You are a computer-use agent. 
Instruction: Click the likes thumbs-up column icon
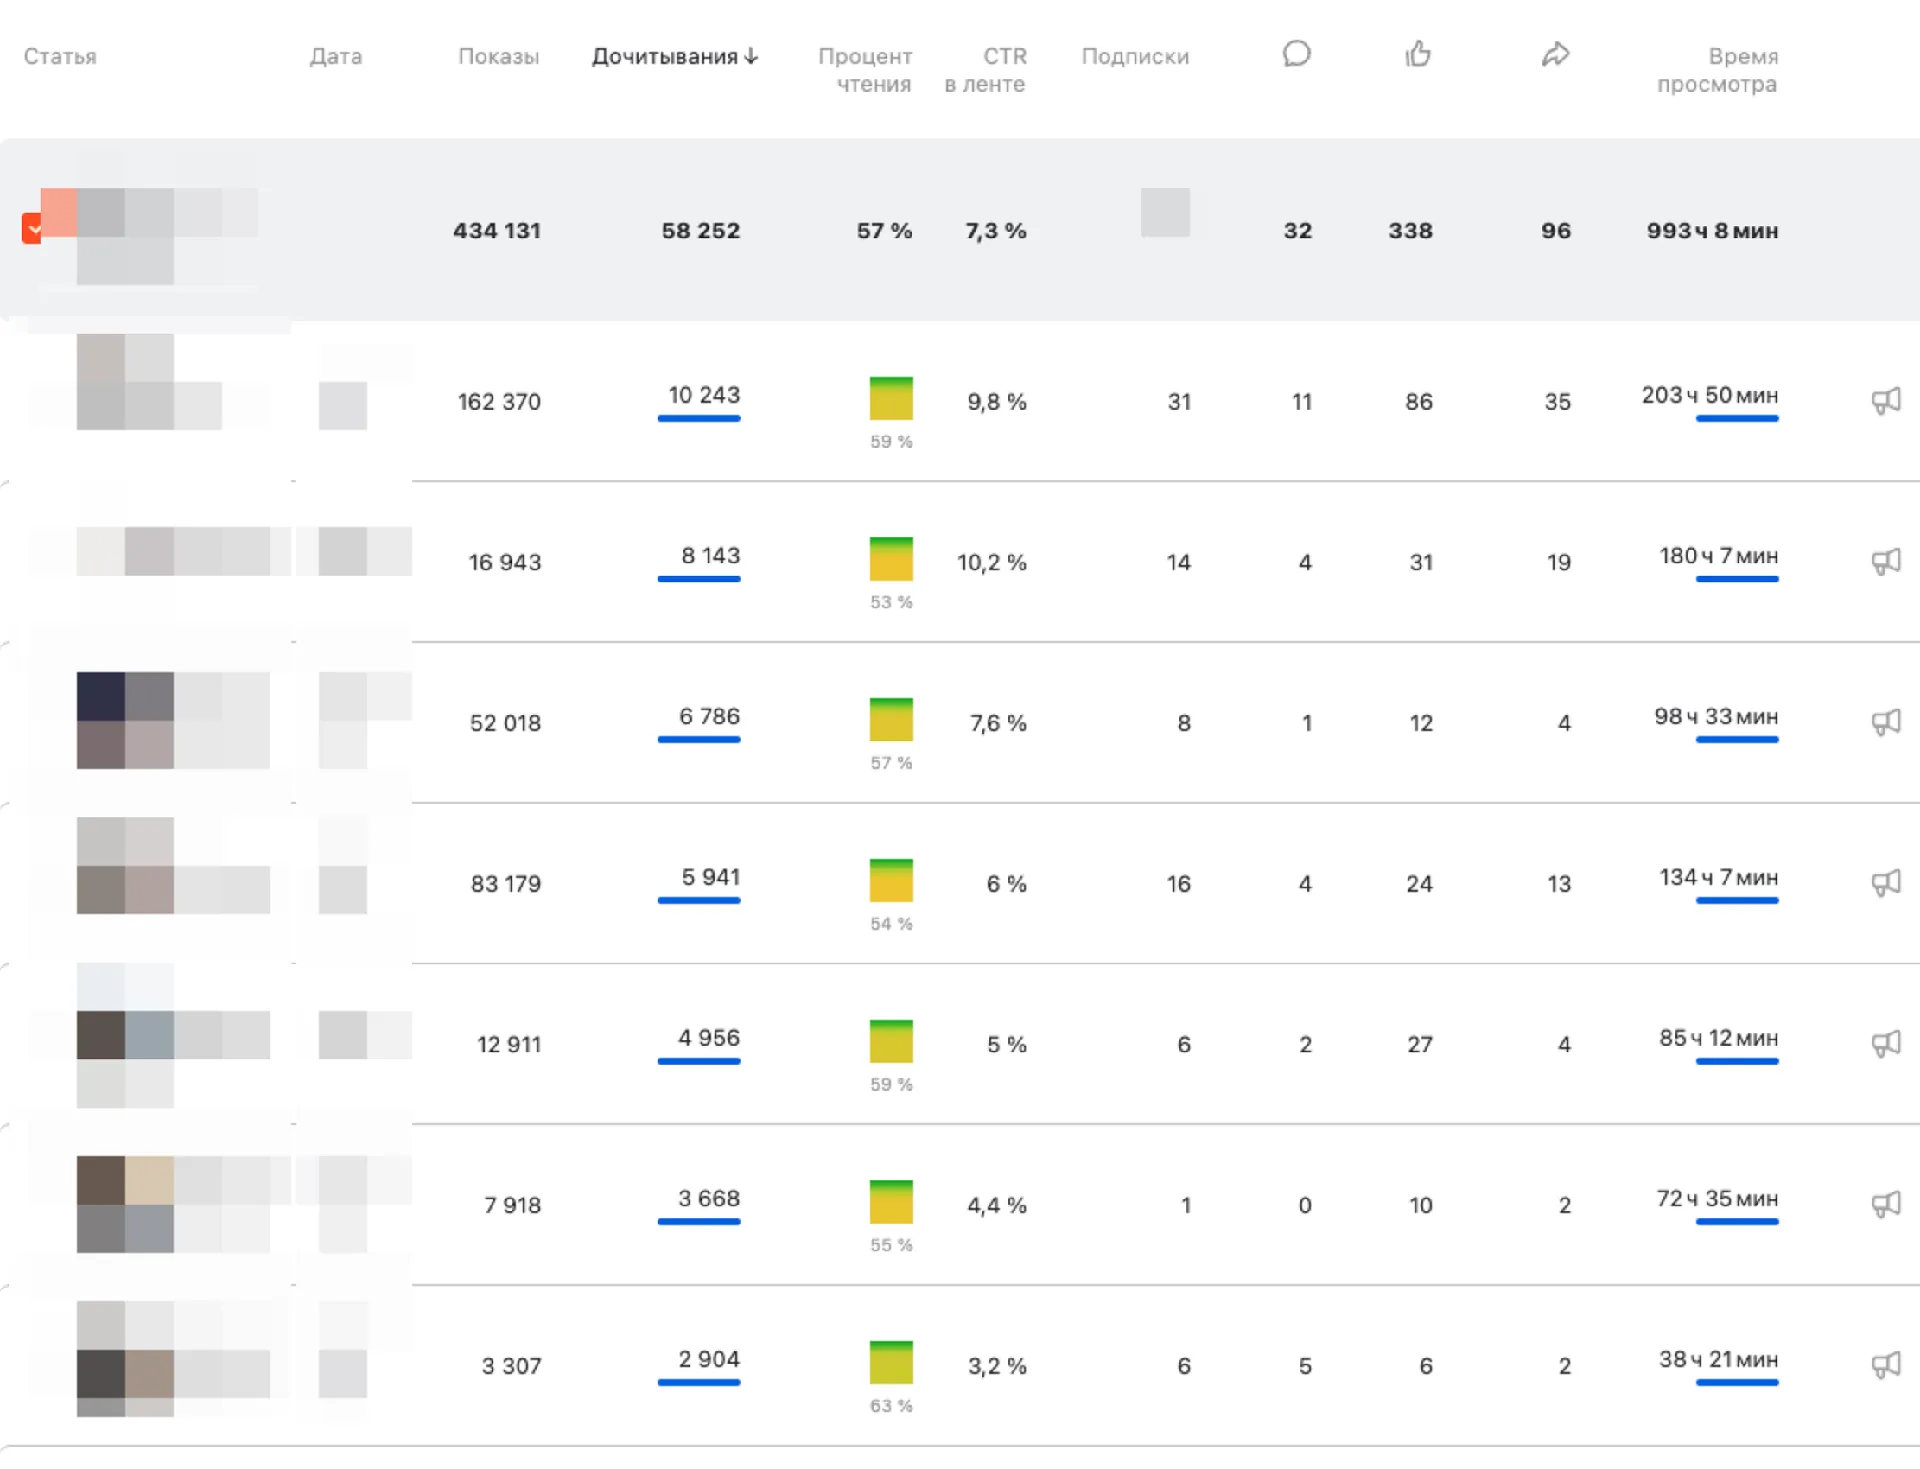(1418, 54)
